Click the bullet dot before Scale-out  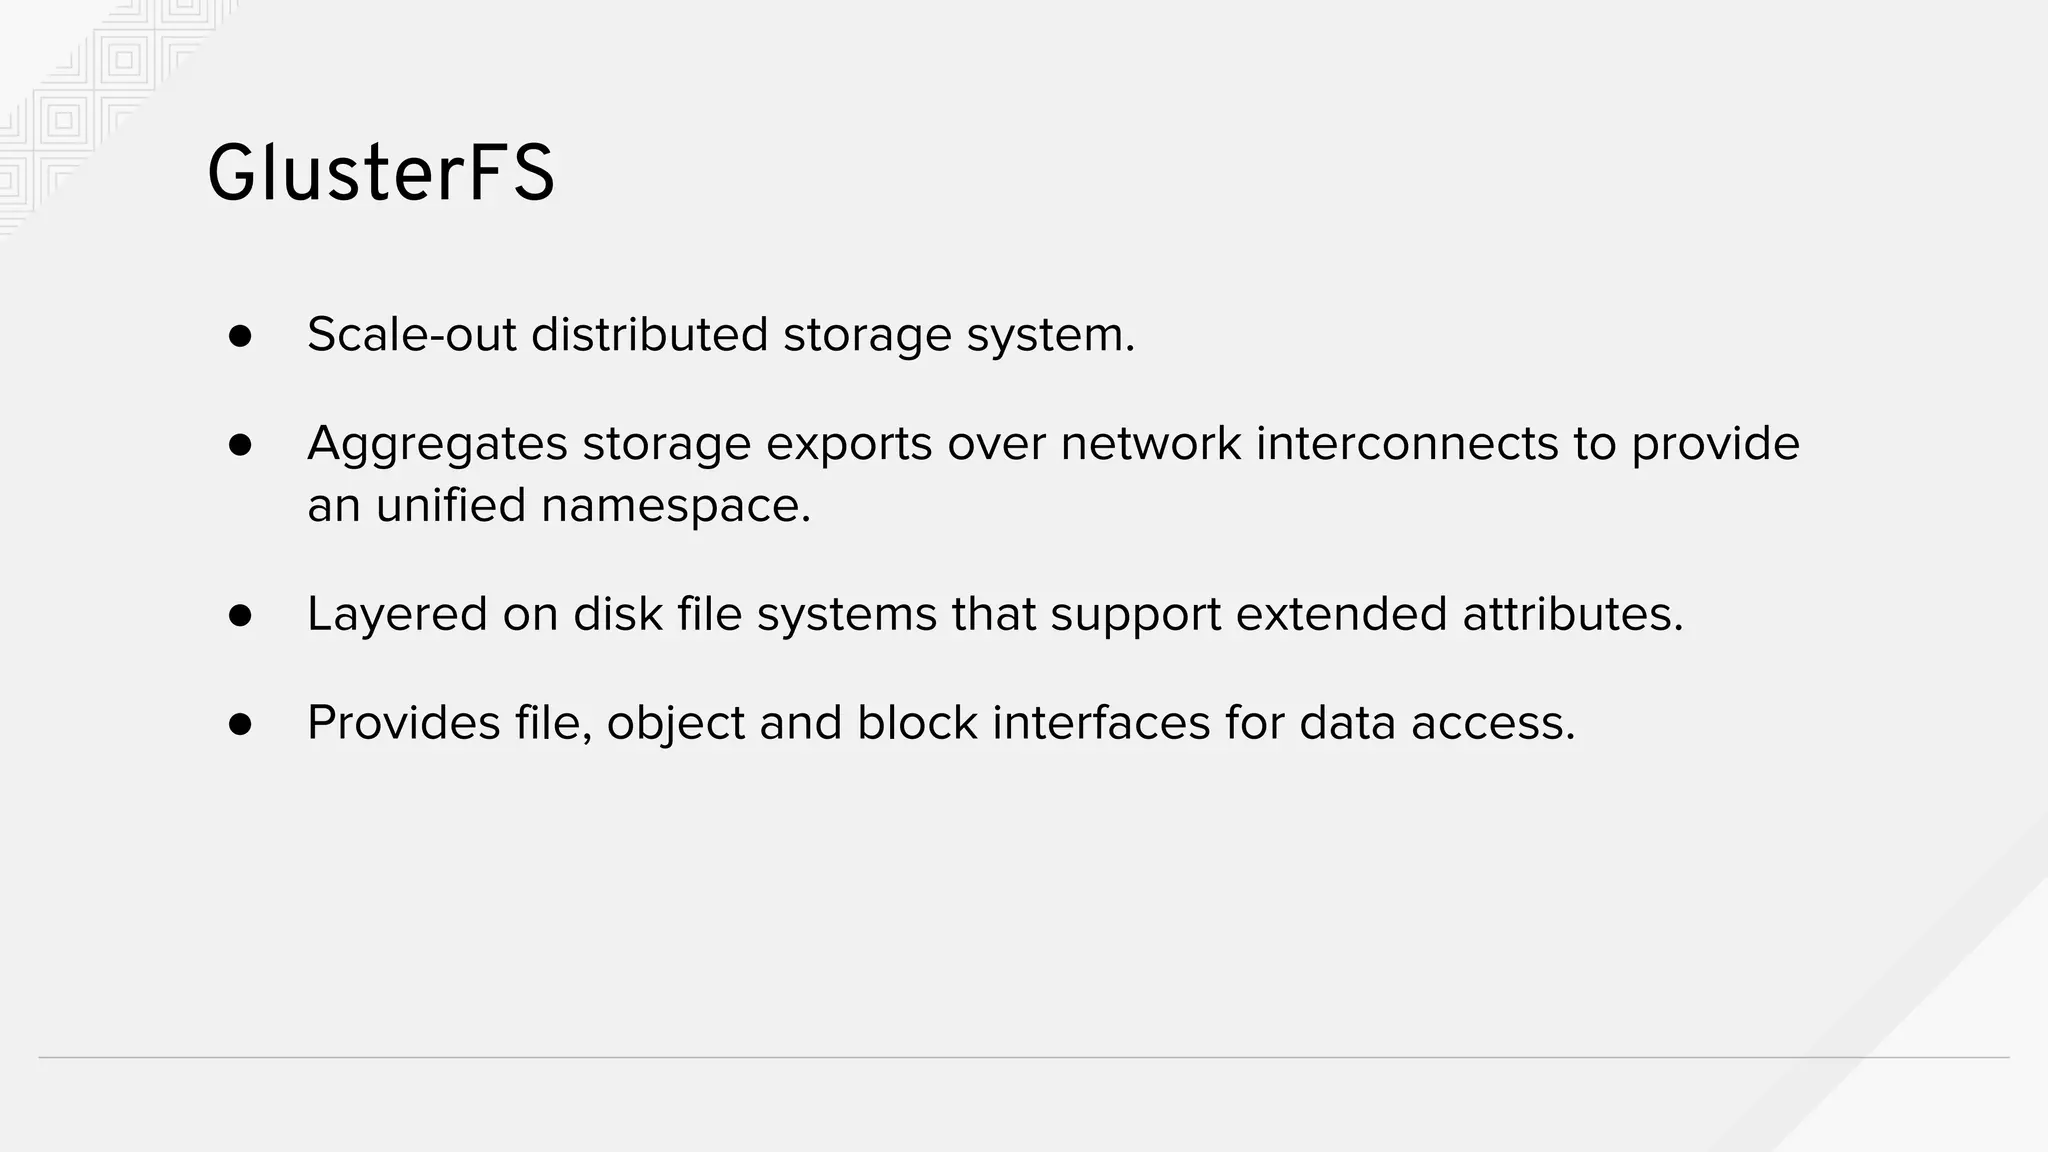coord(240,336)
